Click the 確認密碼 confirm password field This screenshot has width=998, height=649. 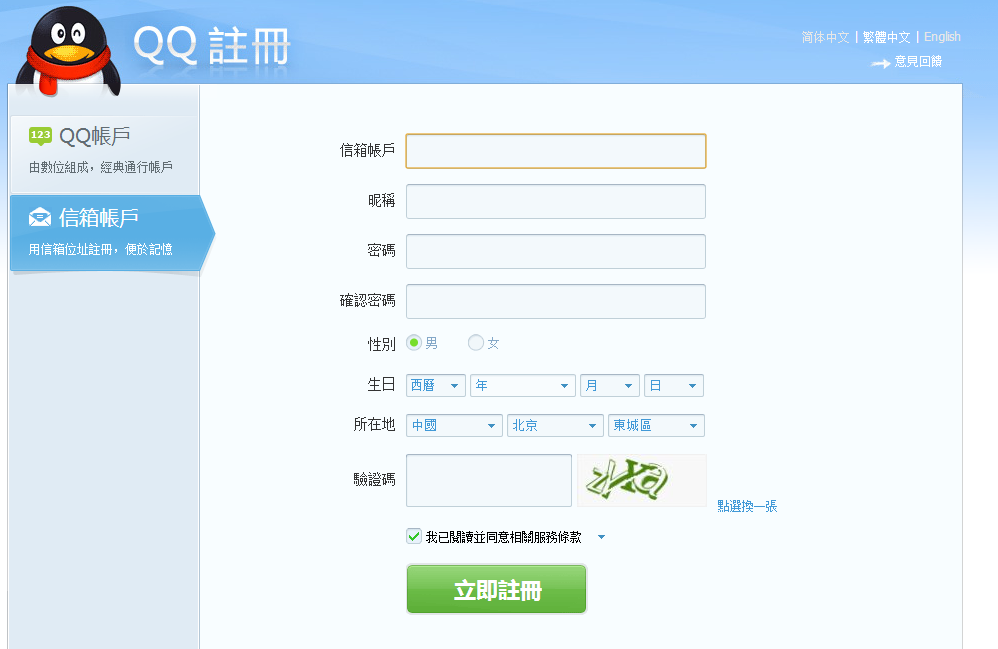coord(556,302)
